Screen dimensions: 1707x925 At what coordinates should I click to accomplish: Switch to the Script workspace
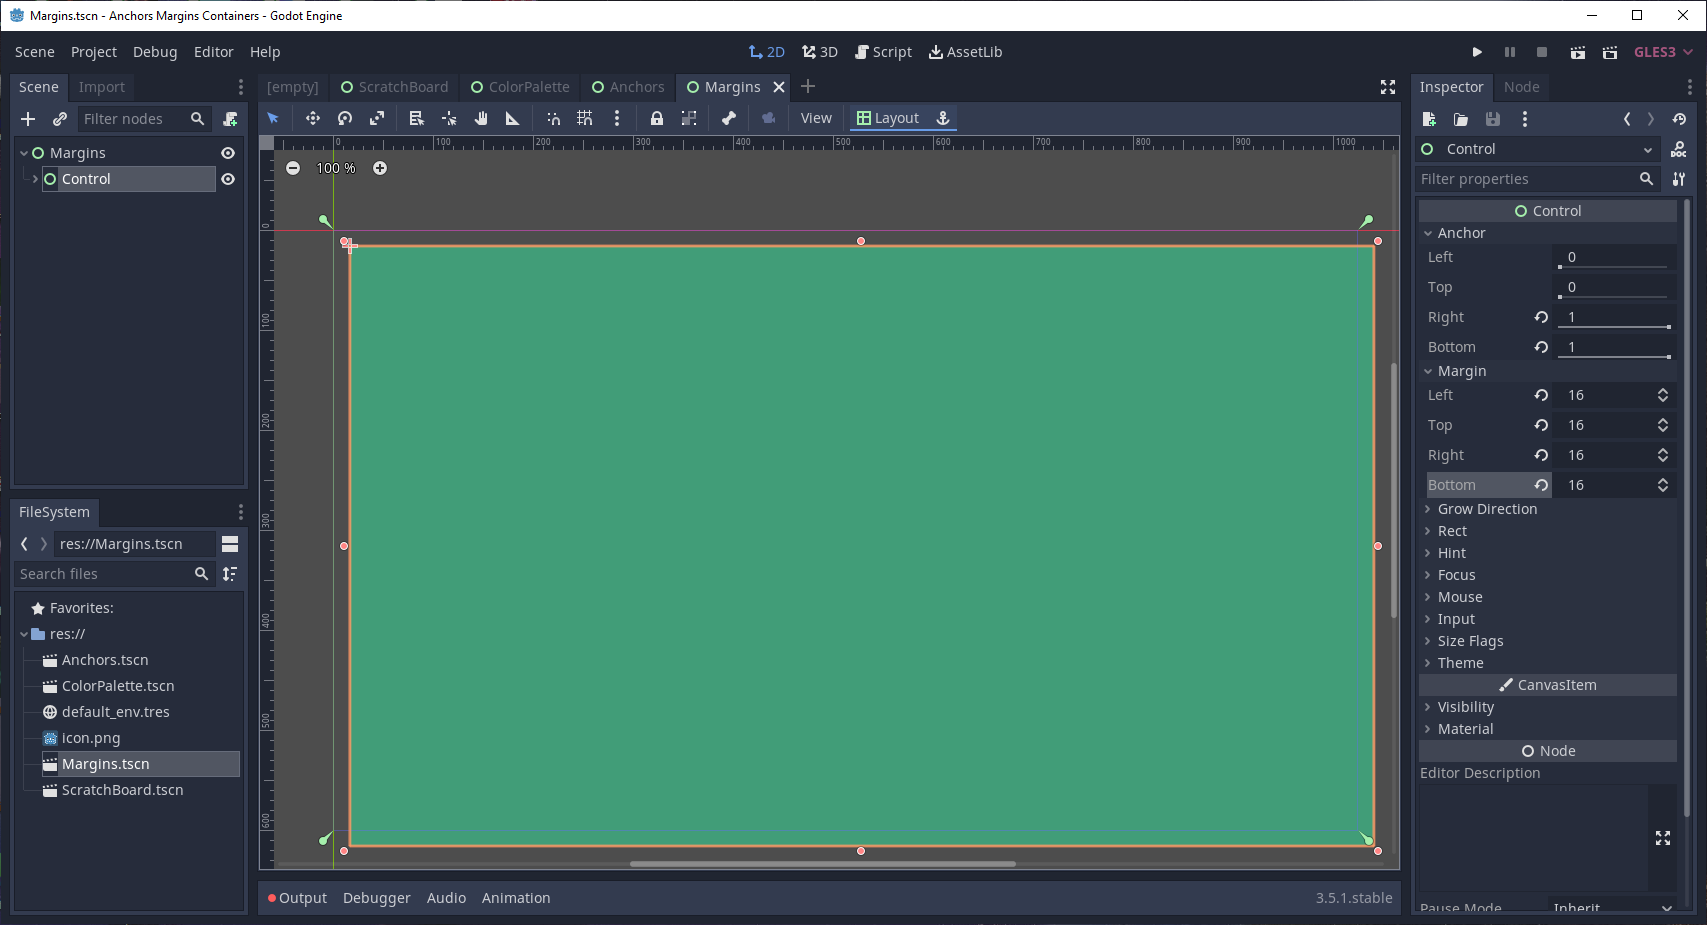tap(883, 52)
